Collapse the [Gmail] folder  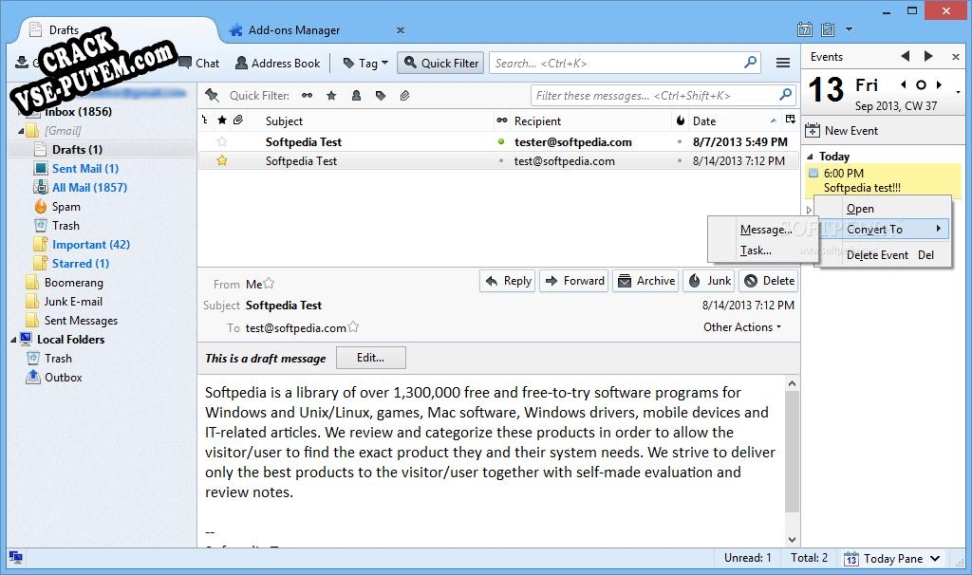pos(20,131)
